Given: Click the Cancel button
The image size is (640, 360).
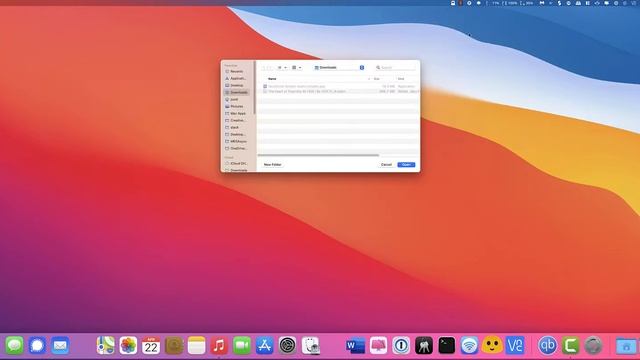Looking at the screenshot, I should point(386,164).
